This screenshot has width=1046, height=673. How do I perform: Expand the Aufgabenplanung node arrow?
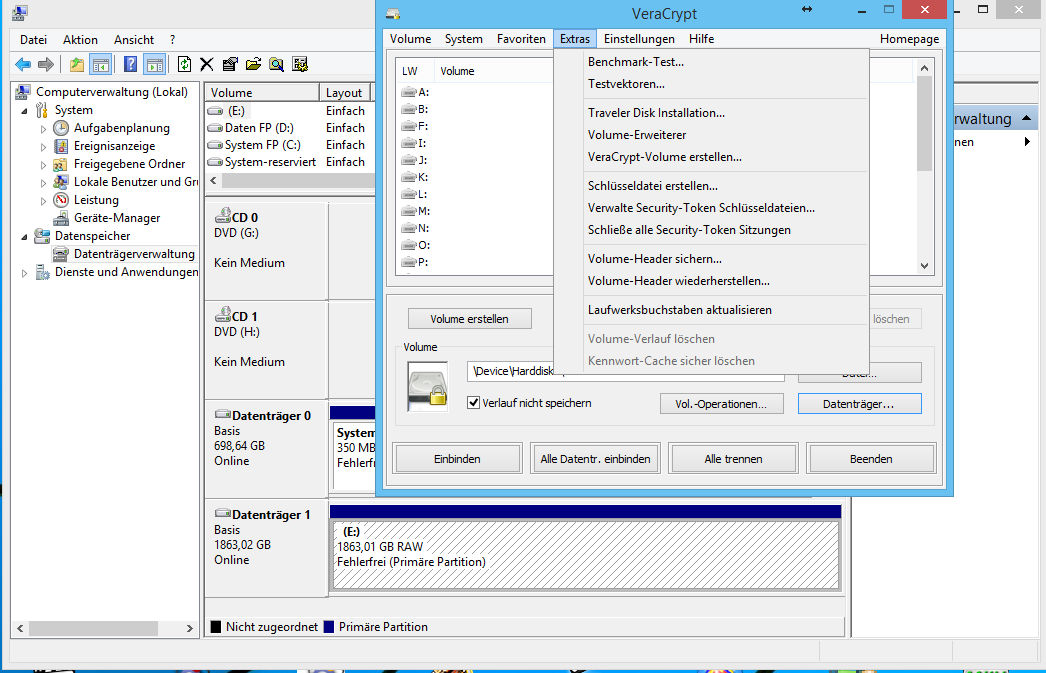point(43,129)
